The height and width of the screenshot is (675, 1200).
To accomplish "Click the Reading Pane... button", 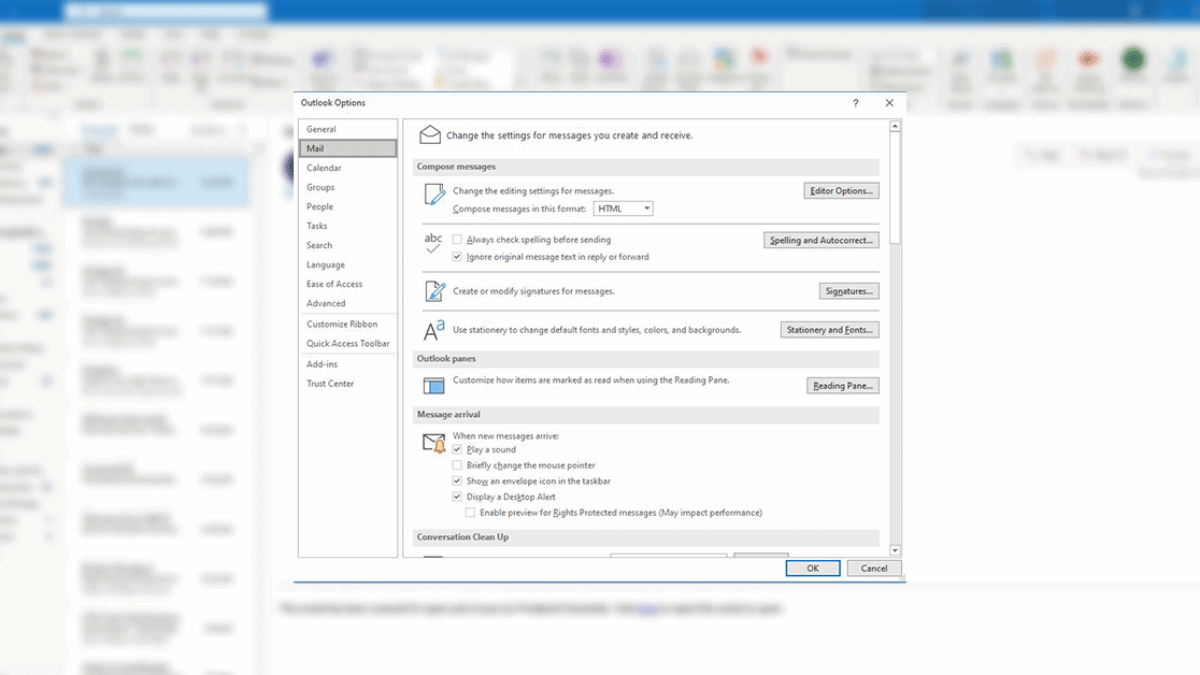I will click(843, 386).
